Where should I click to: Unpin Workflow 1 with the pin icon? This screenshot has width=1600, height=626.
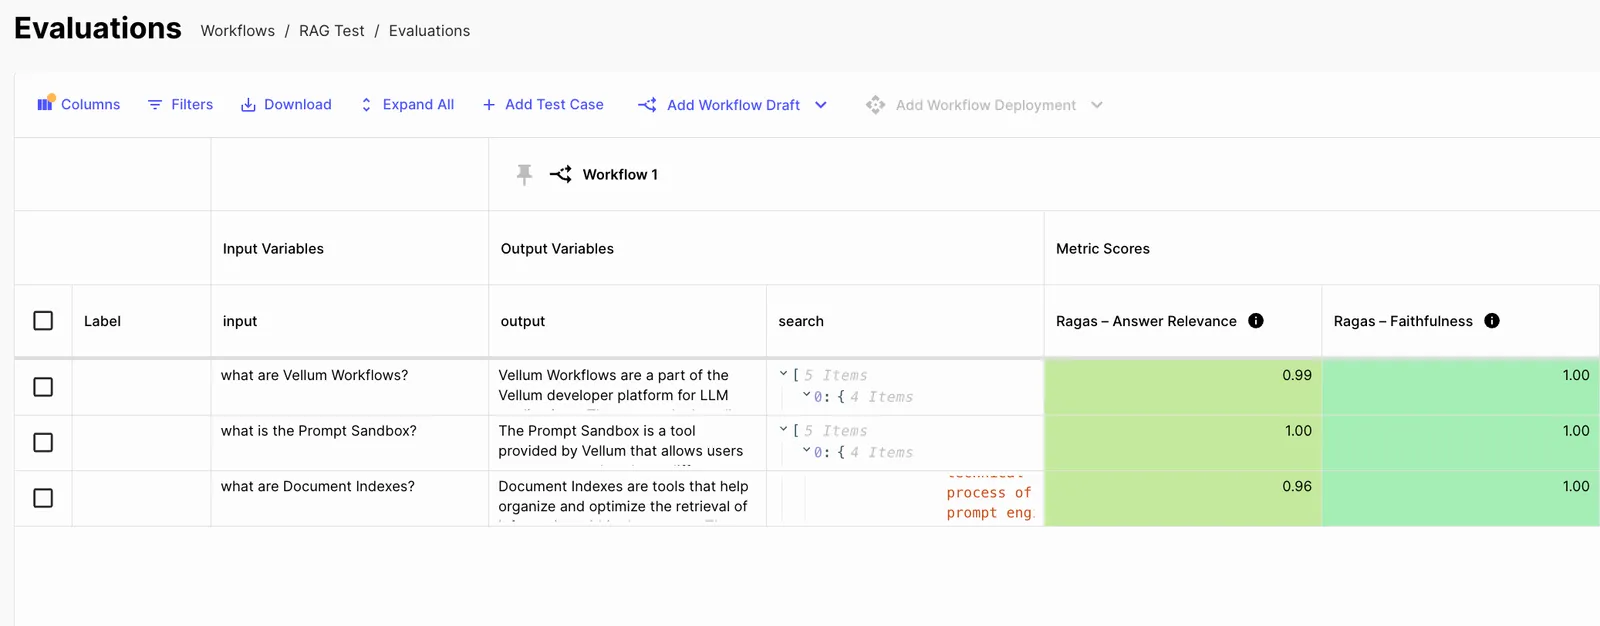524,175
